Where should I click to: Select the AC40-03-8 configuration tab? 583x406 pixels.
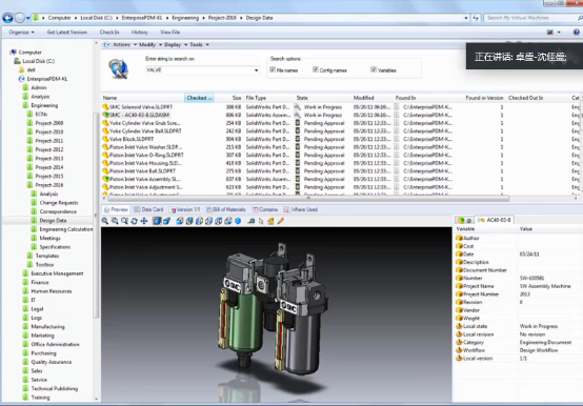(x=495, y=220)
